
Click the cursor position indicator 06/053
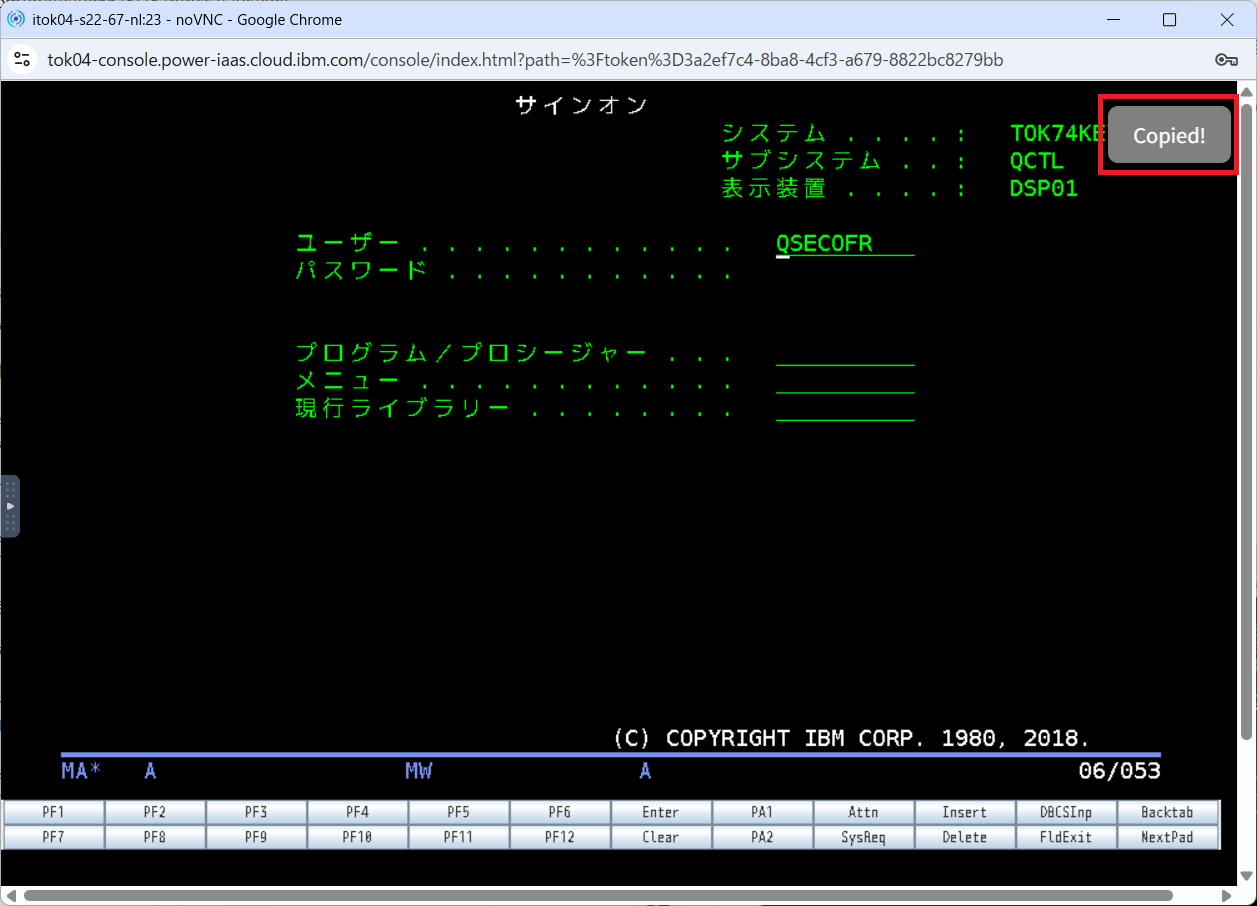click(x=1119, y=771)
